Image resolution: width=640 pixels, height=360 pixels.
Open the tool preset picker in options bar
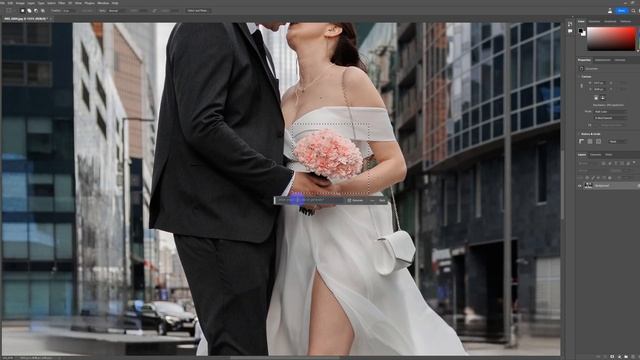[9, 11]
